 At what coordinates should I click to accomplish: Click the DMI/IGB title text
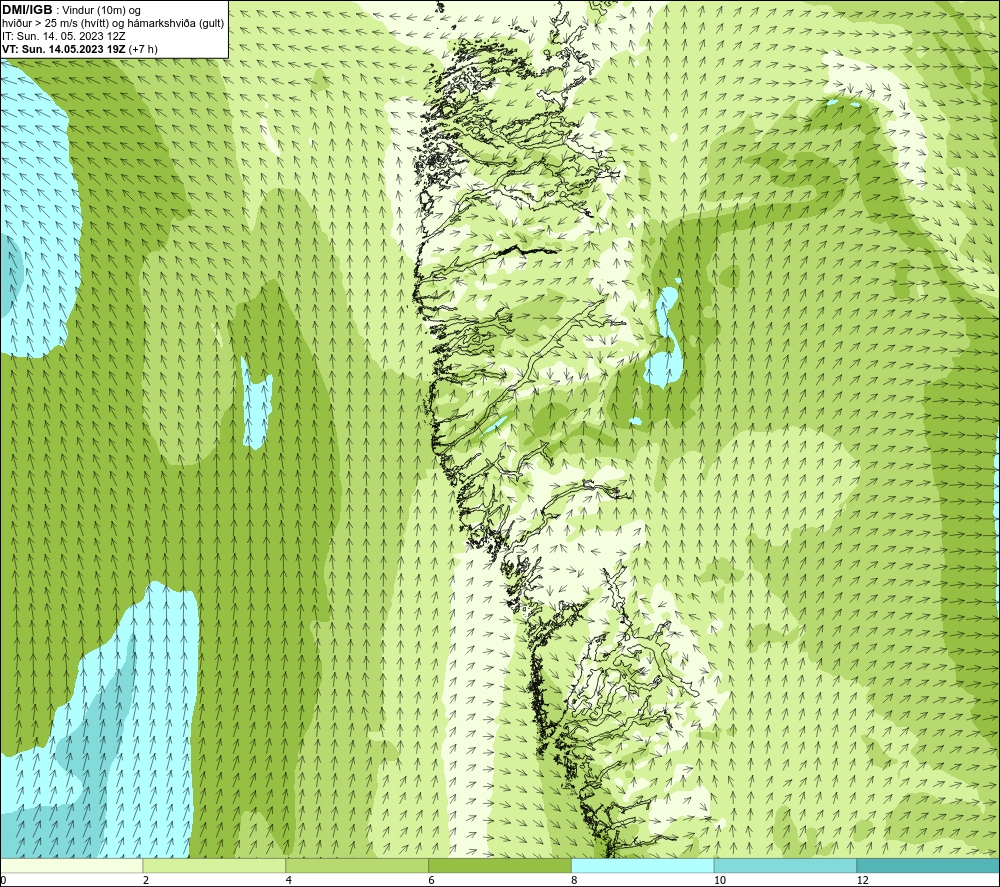(27, 10)
